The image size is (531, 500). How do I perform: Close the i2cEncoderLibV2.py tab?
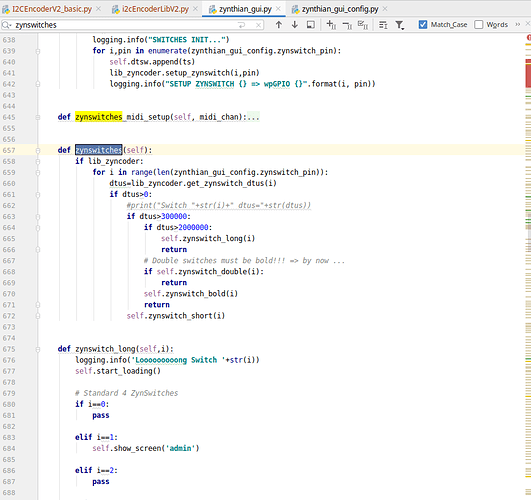coord(195,9)
